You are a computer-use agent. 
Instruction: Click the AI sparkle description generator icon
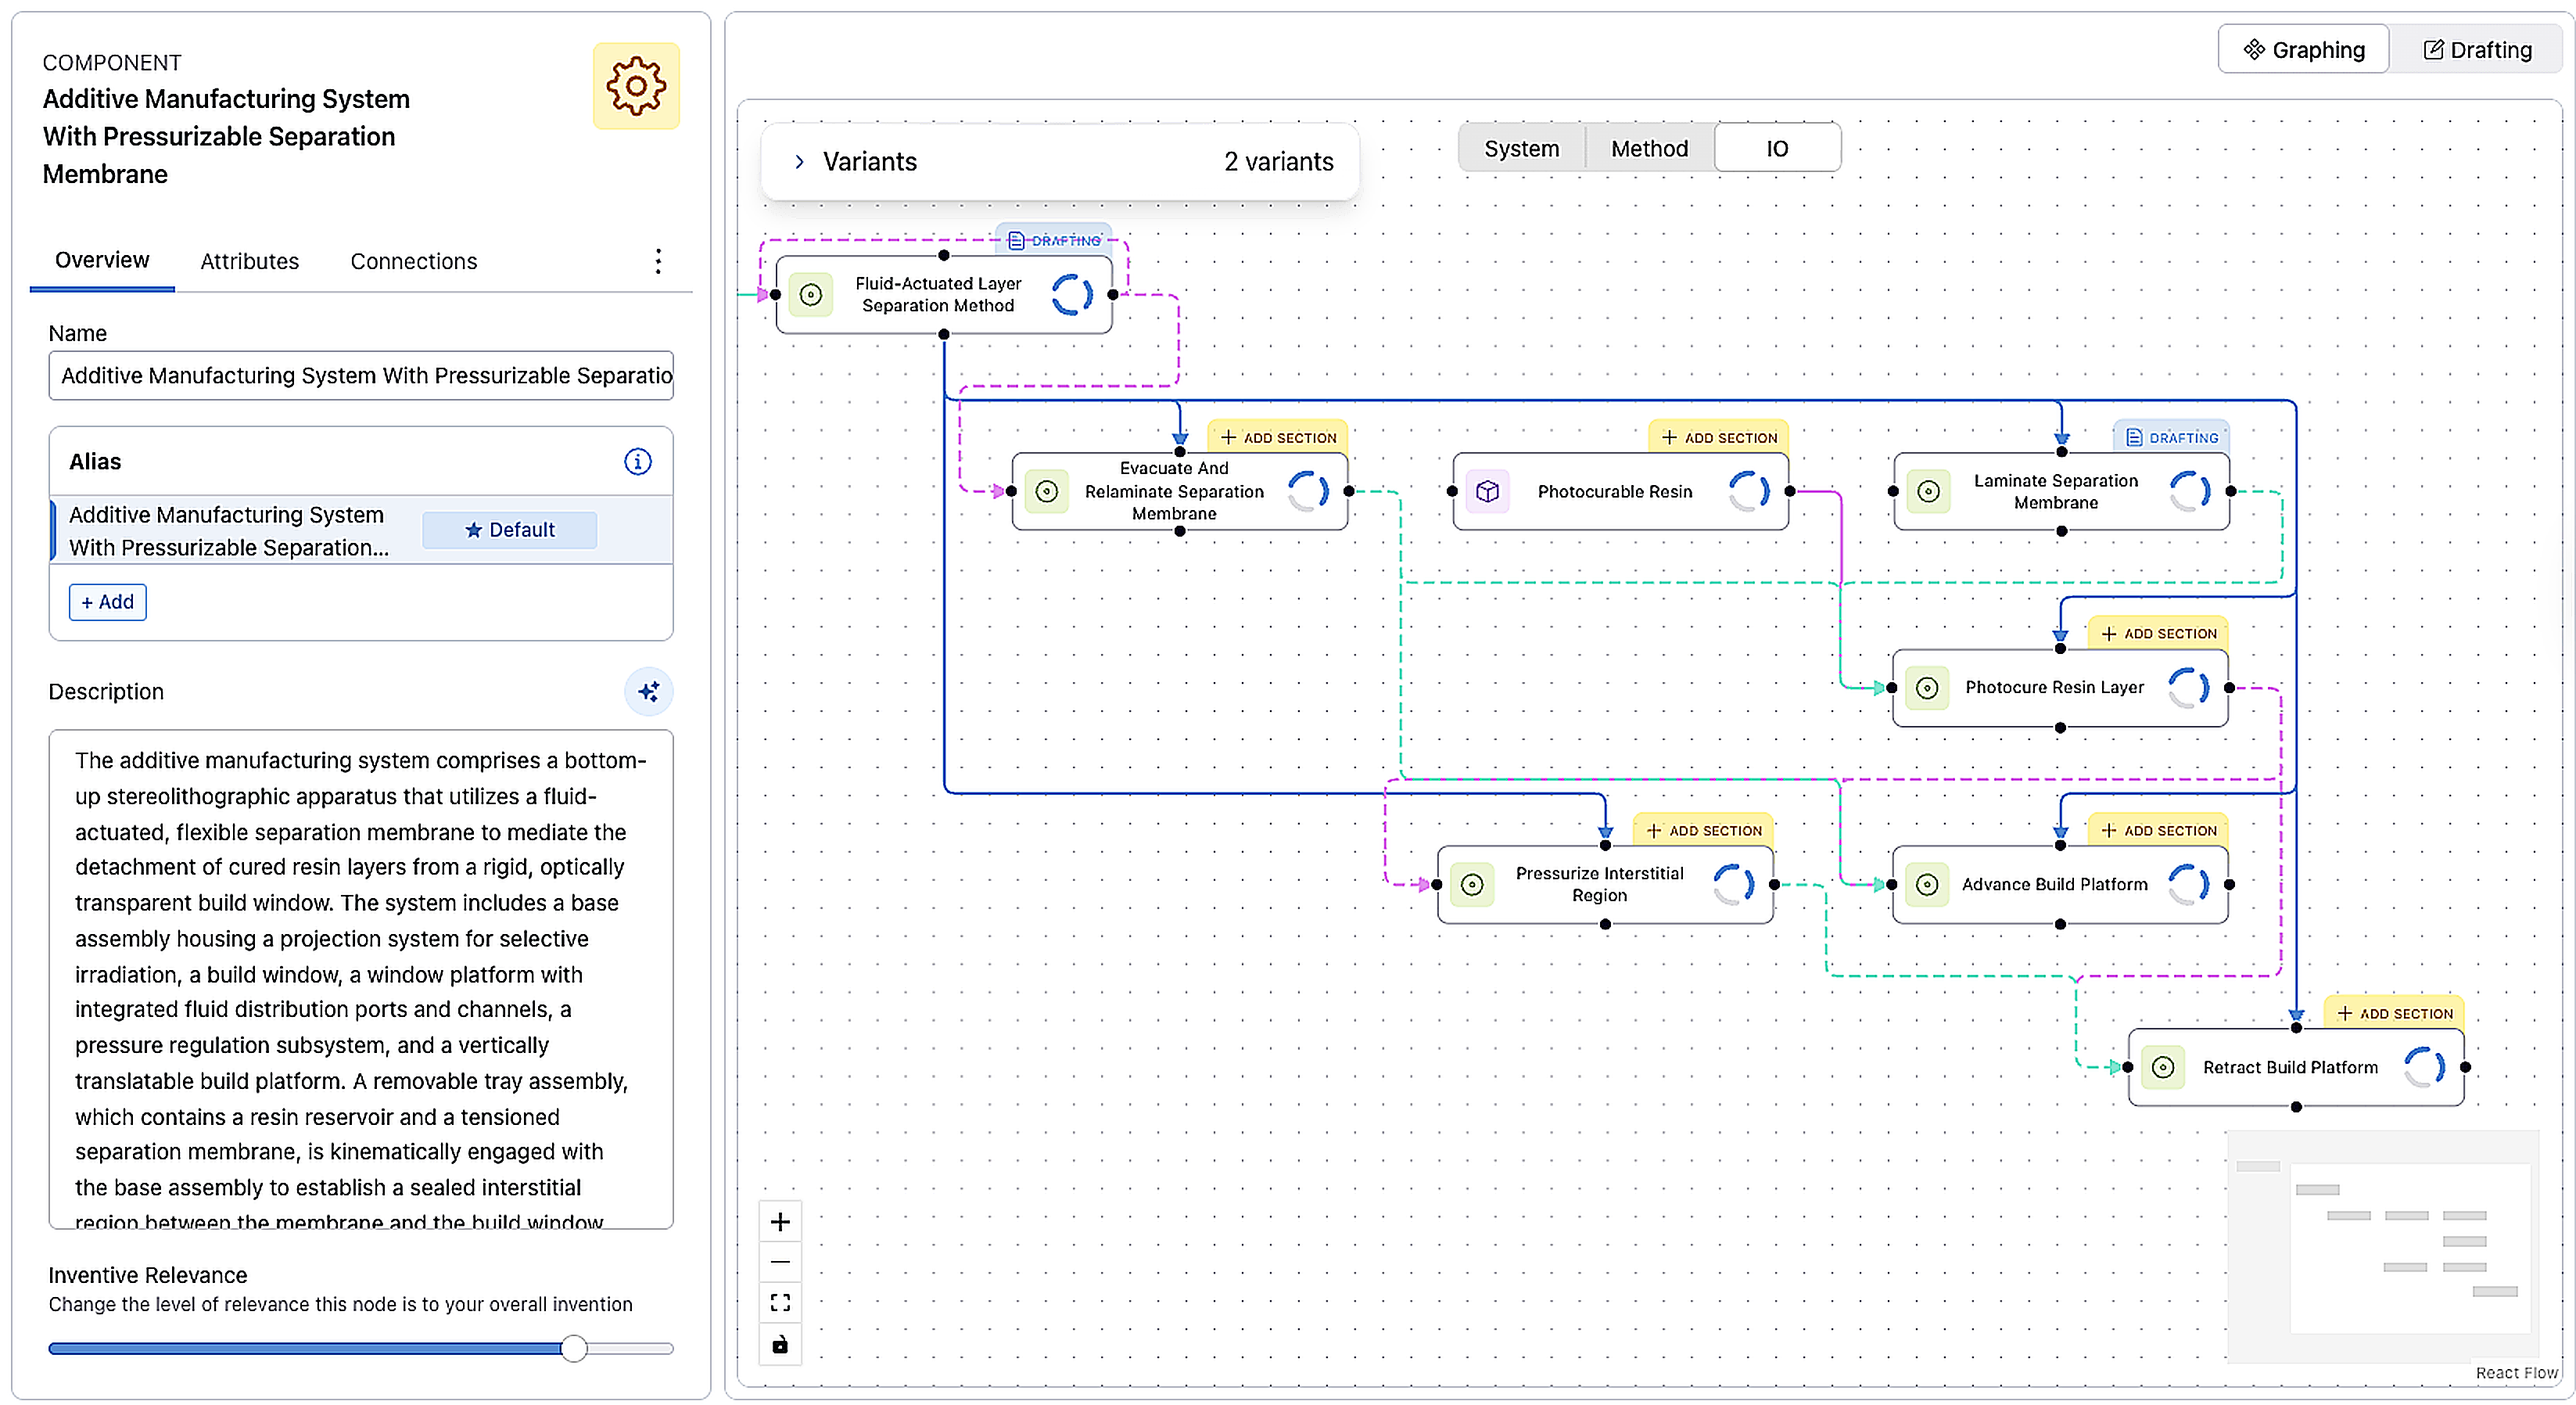coord(649,691)
